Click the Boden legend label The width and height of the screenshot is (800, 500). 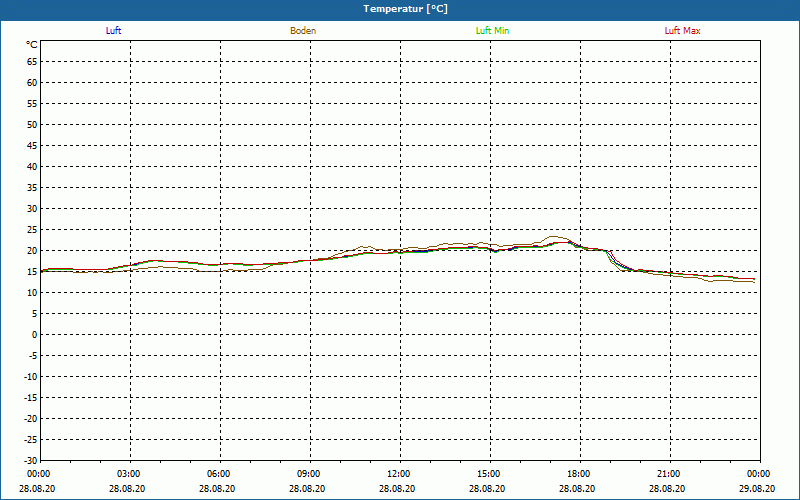click(x=303, y=31)
